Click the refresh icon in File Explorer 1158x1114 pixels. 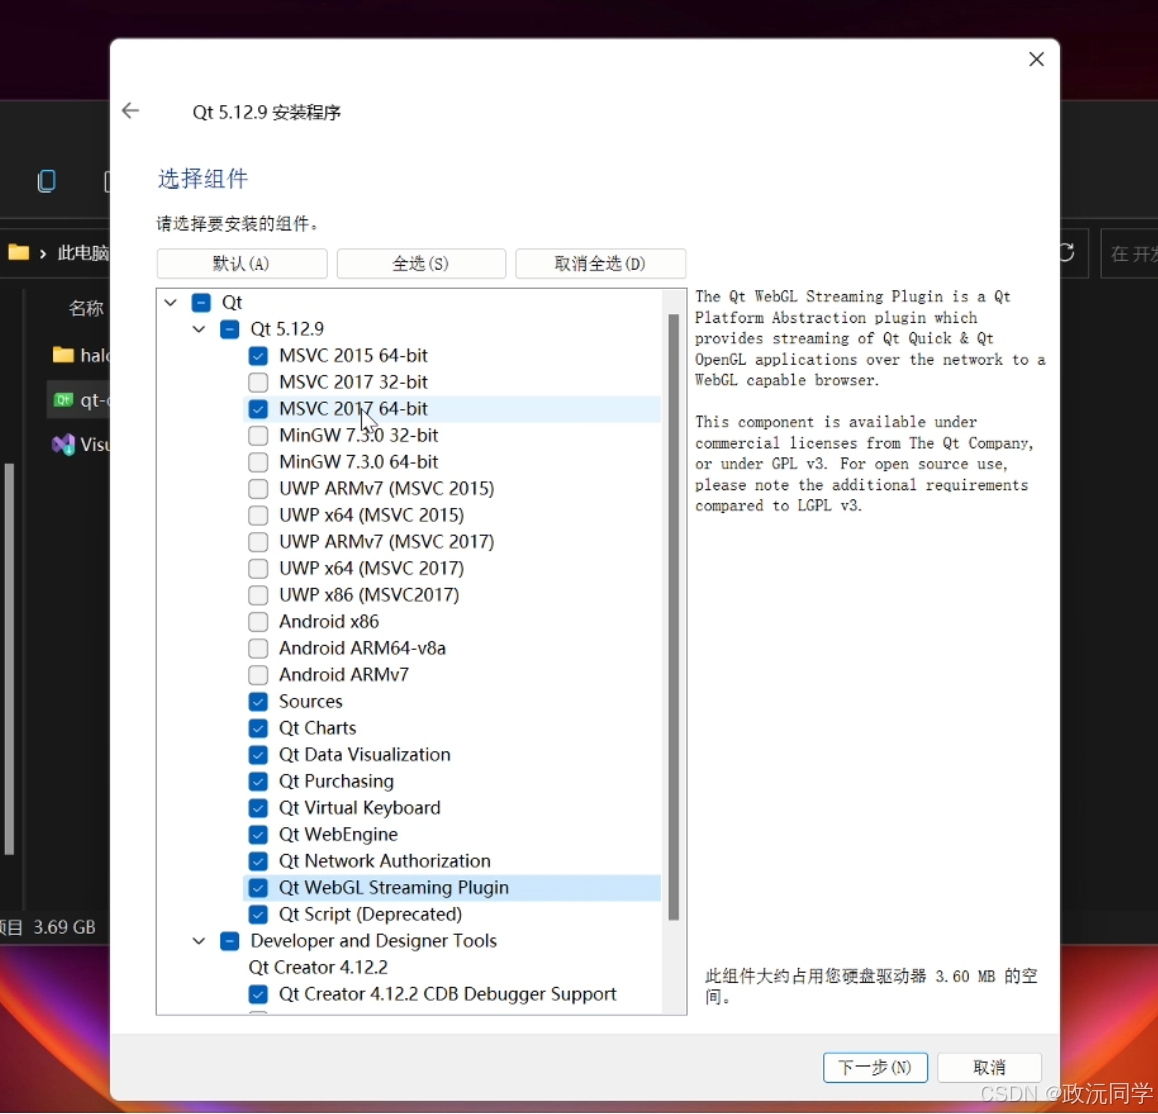(x=1067, y=253)
